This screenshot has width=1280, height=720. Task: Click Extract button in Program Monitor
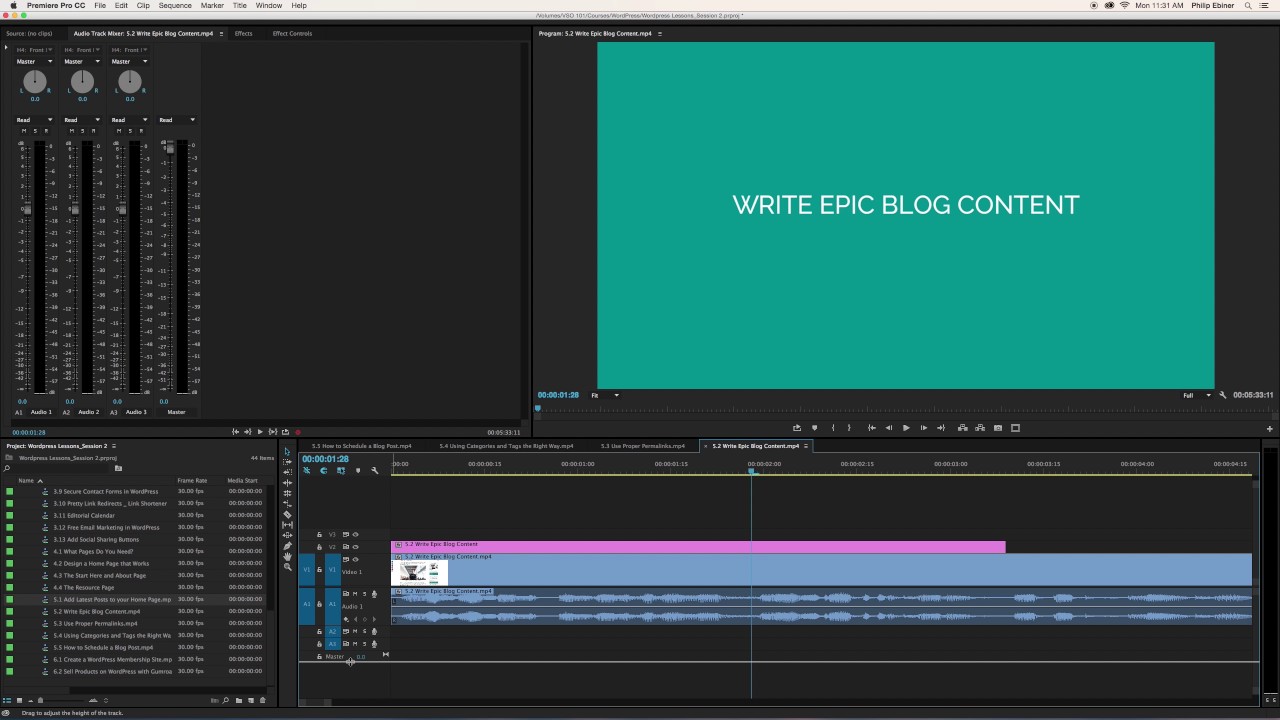pos(980,428)
